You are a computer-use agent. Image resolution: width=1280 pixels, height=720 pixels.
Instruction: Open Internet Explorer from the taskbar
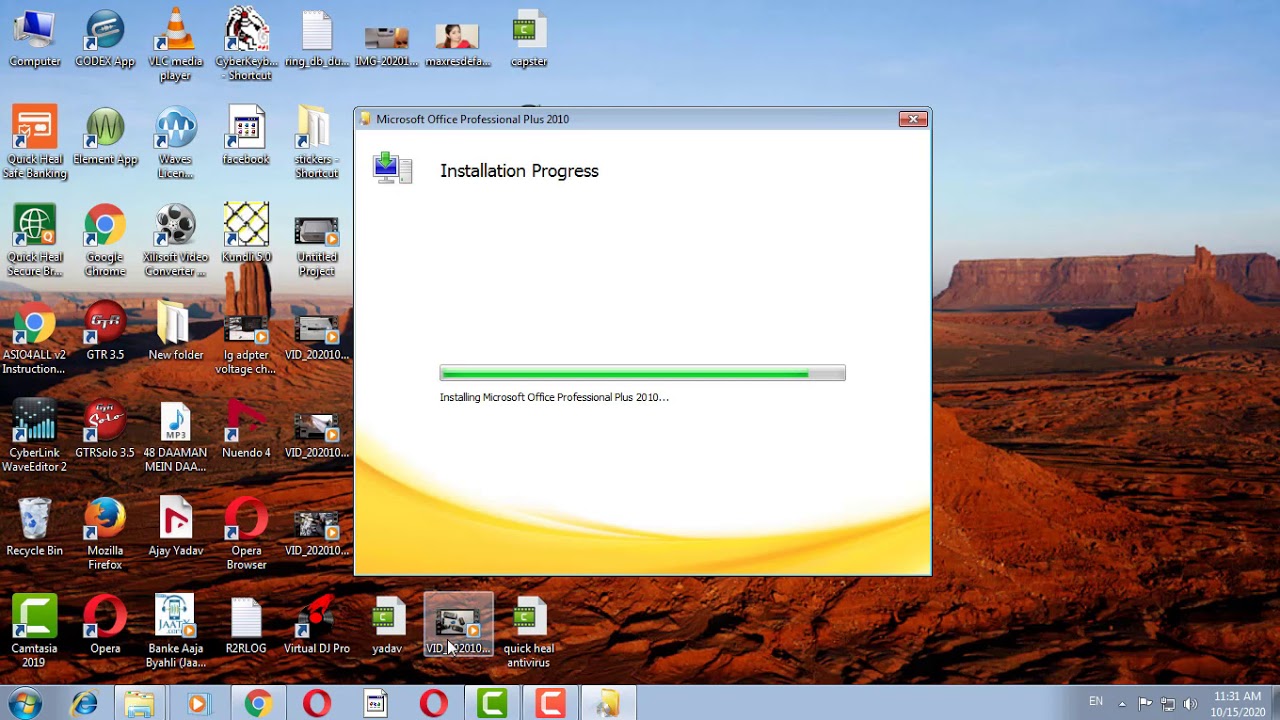(x=84, y=704)
